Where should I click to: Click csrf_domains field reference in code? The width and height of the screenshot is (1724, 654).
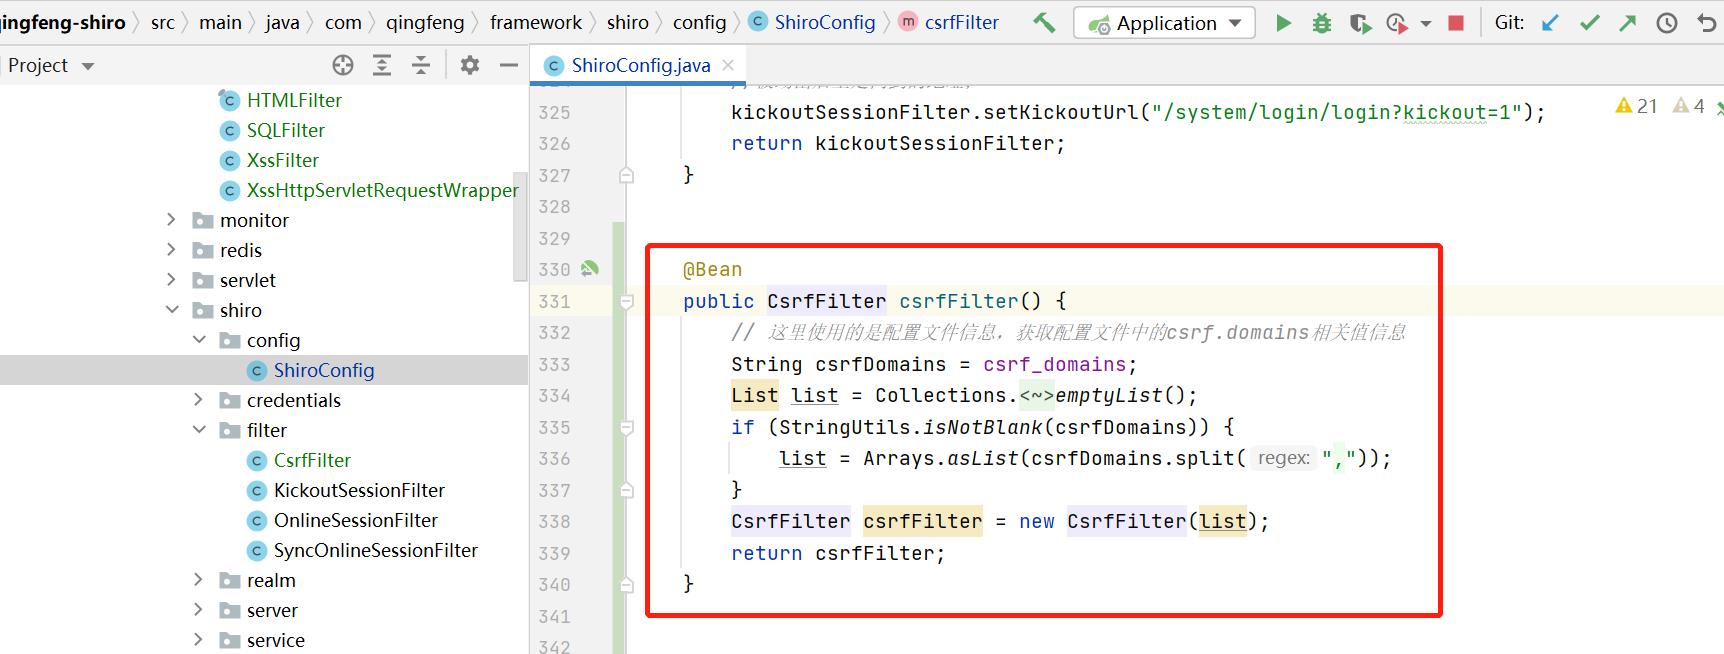tap(1054, 364)
